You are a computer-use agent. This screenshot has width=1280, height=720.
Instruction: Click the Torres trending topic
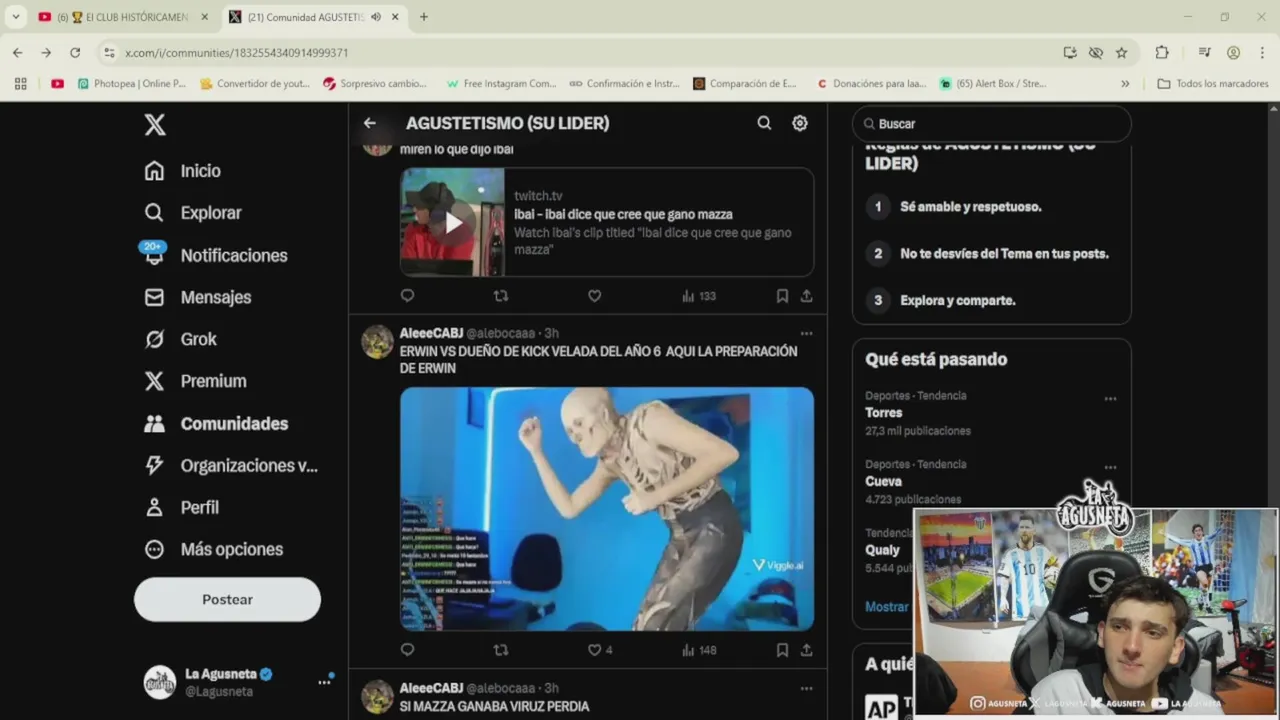884,412
